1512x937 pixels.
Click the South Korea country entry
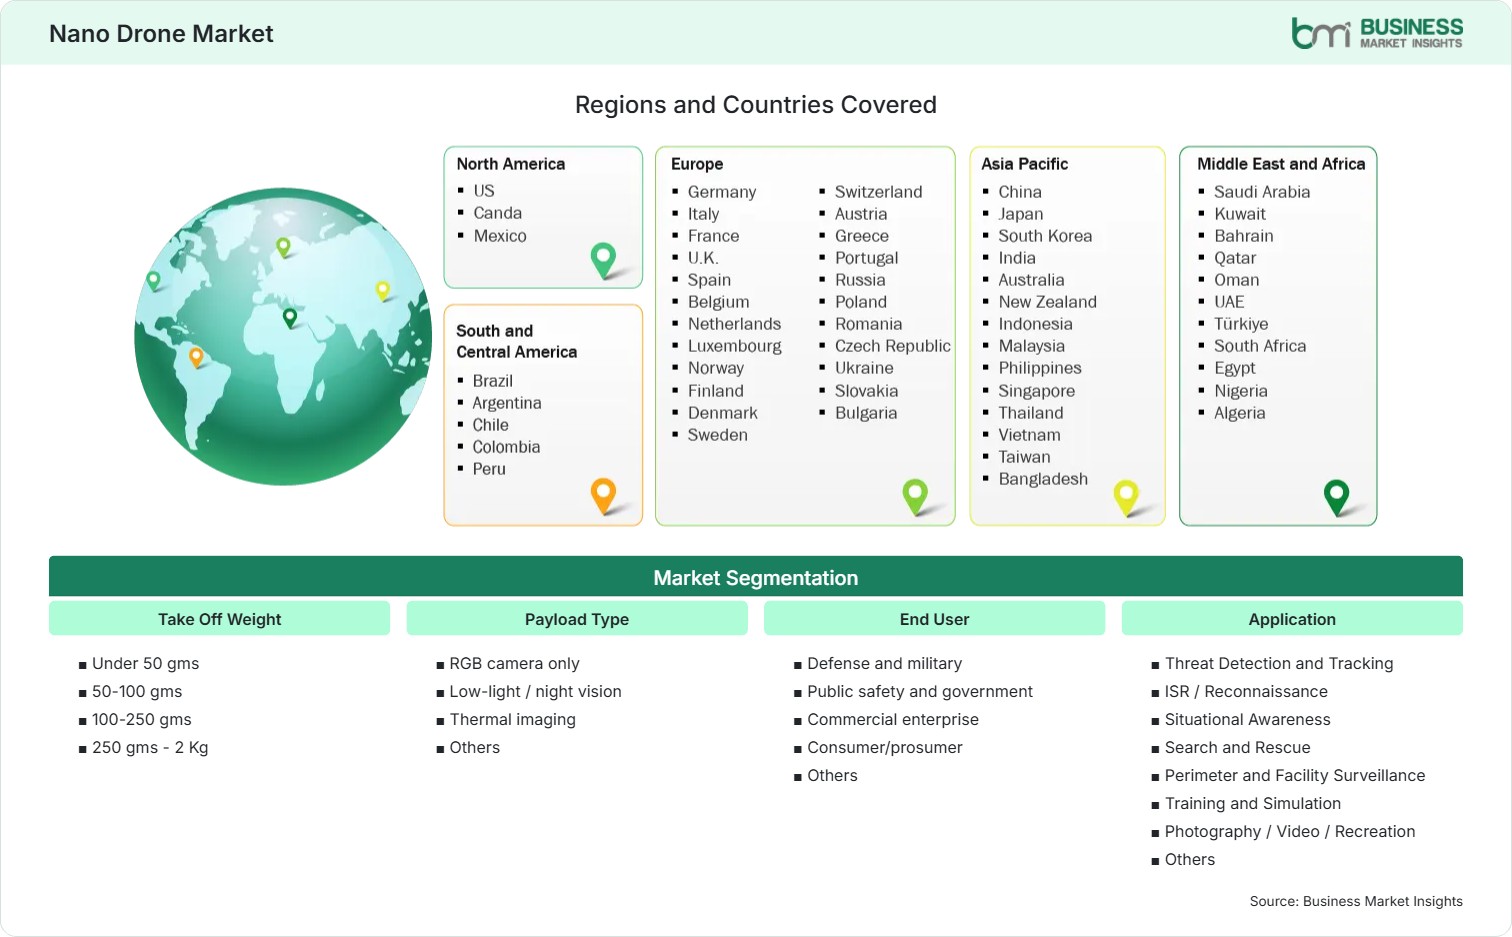point(1045,236)
